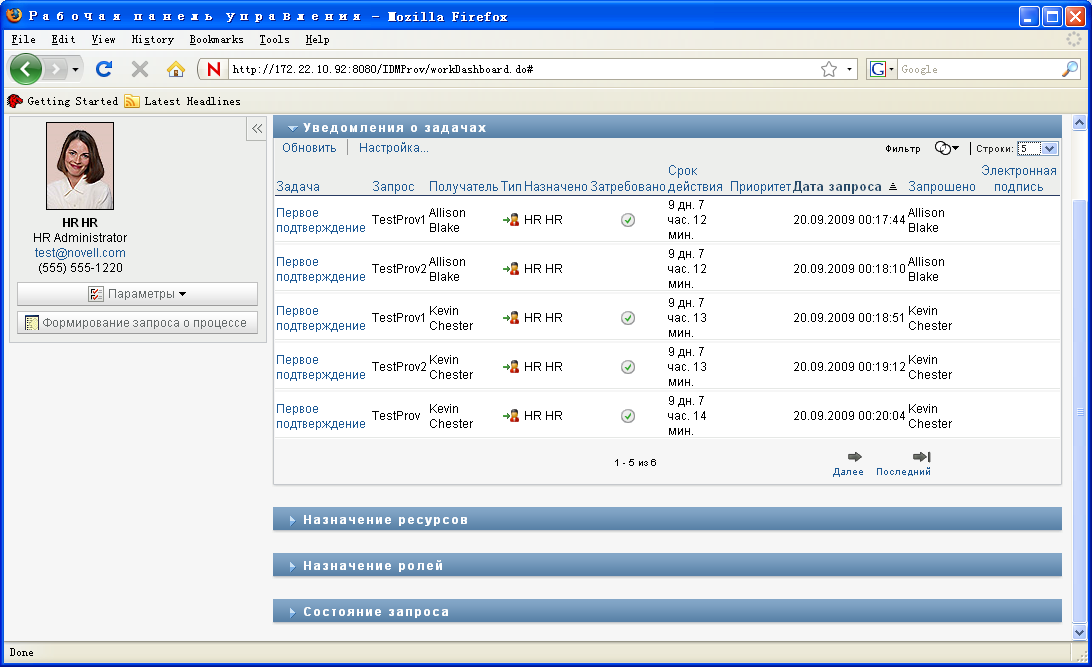The image size is (1092, 667).
Task: Click the stop loading X icon
Action: coord(140,69)
